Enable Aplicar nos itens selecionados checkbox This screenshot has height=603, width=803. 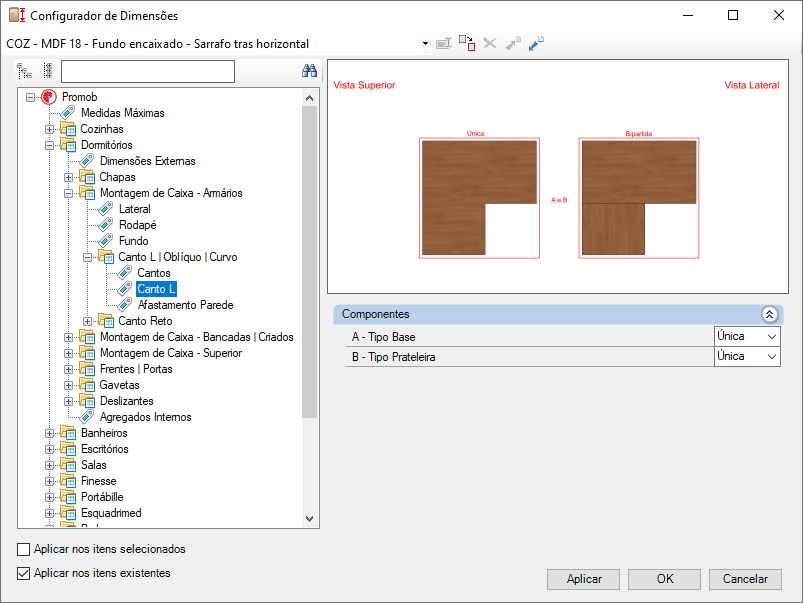click(24, 549)
